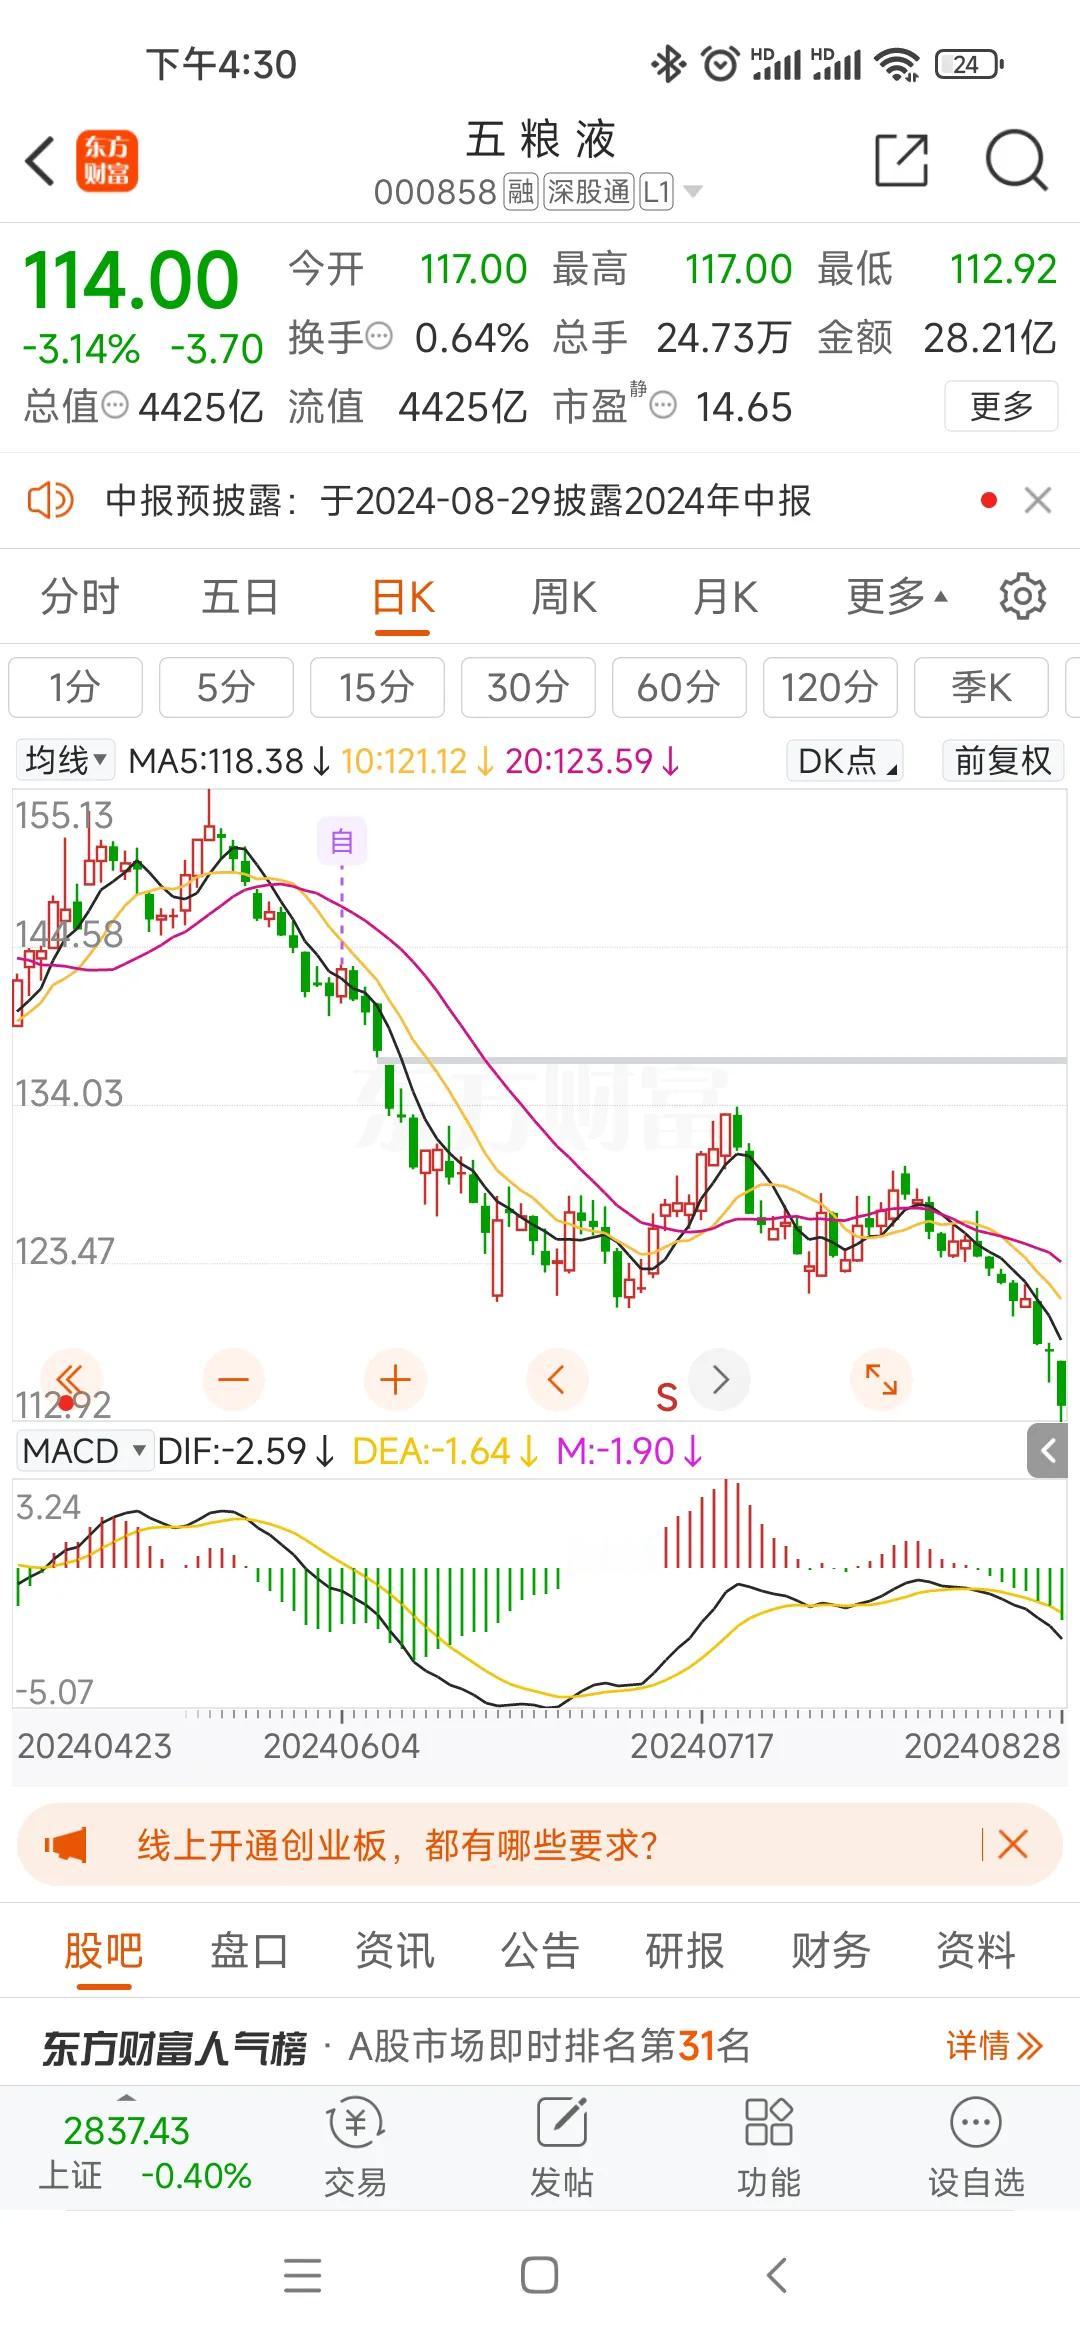Switch to 盘口 tab
Image resolution: width=1080 pixels, height=2340 pixels.
249,1950
